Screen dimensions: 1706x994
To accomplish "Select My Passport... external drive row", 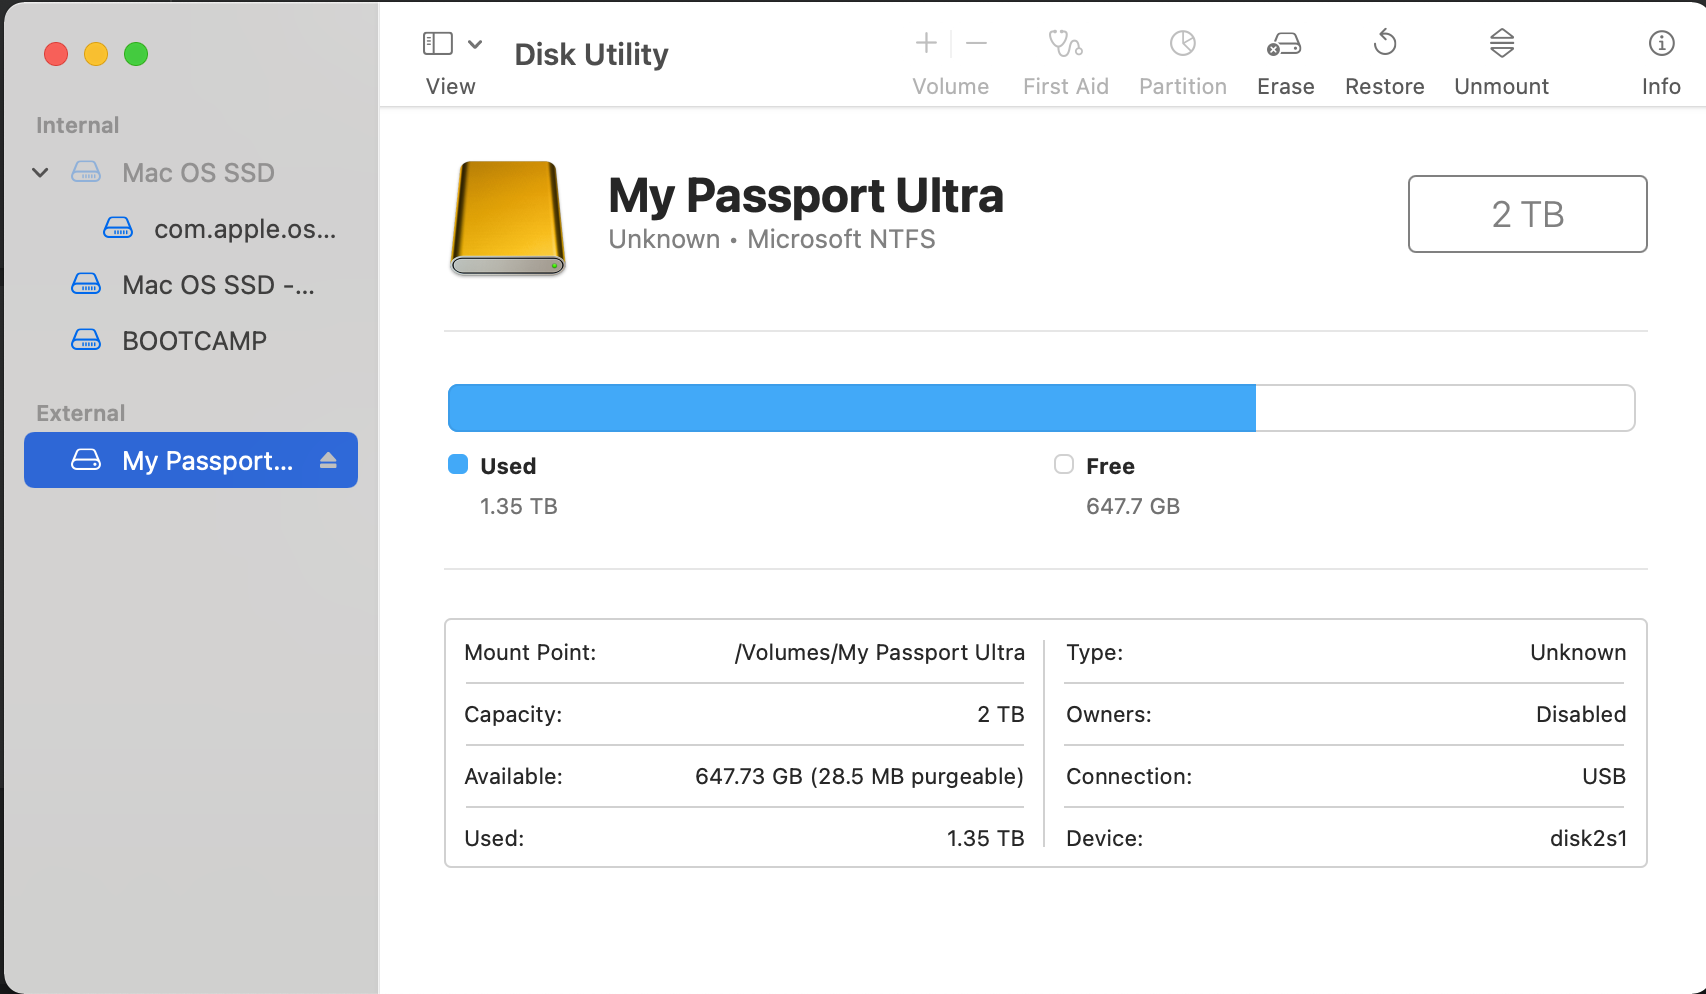I will pyautogui.click(x=191, y=460).
